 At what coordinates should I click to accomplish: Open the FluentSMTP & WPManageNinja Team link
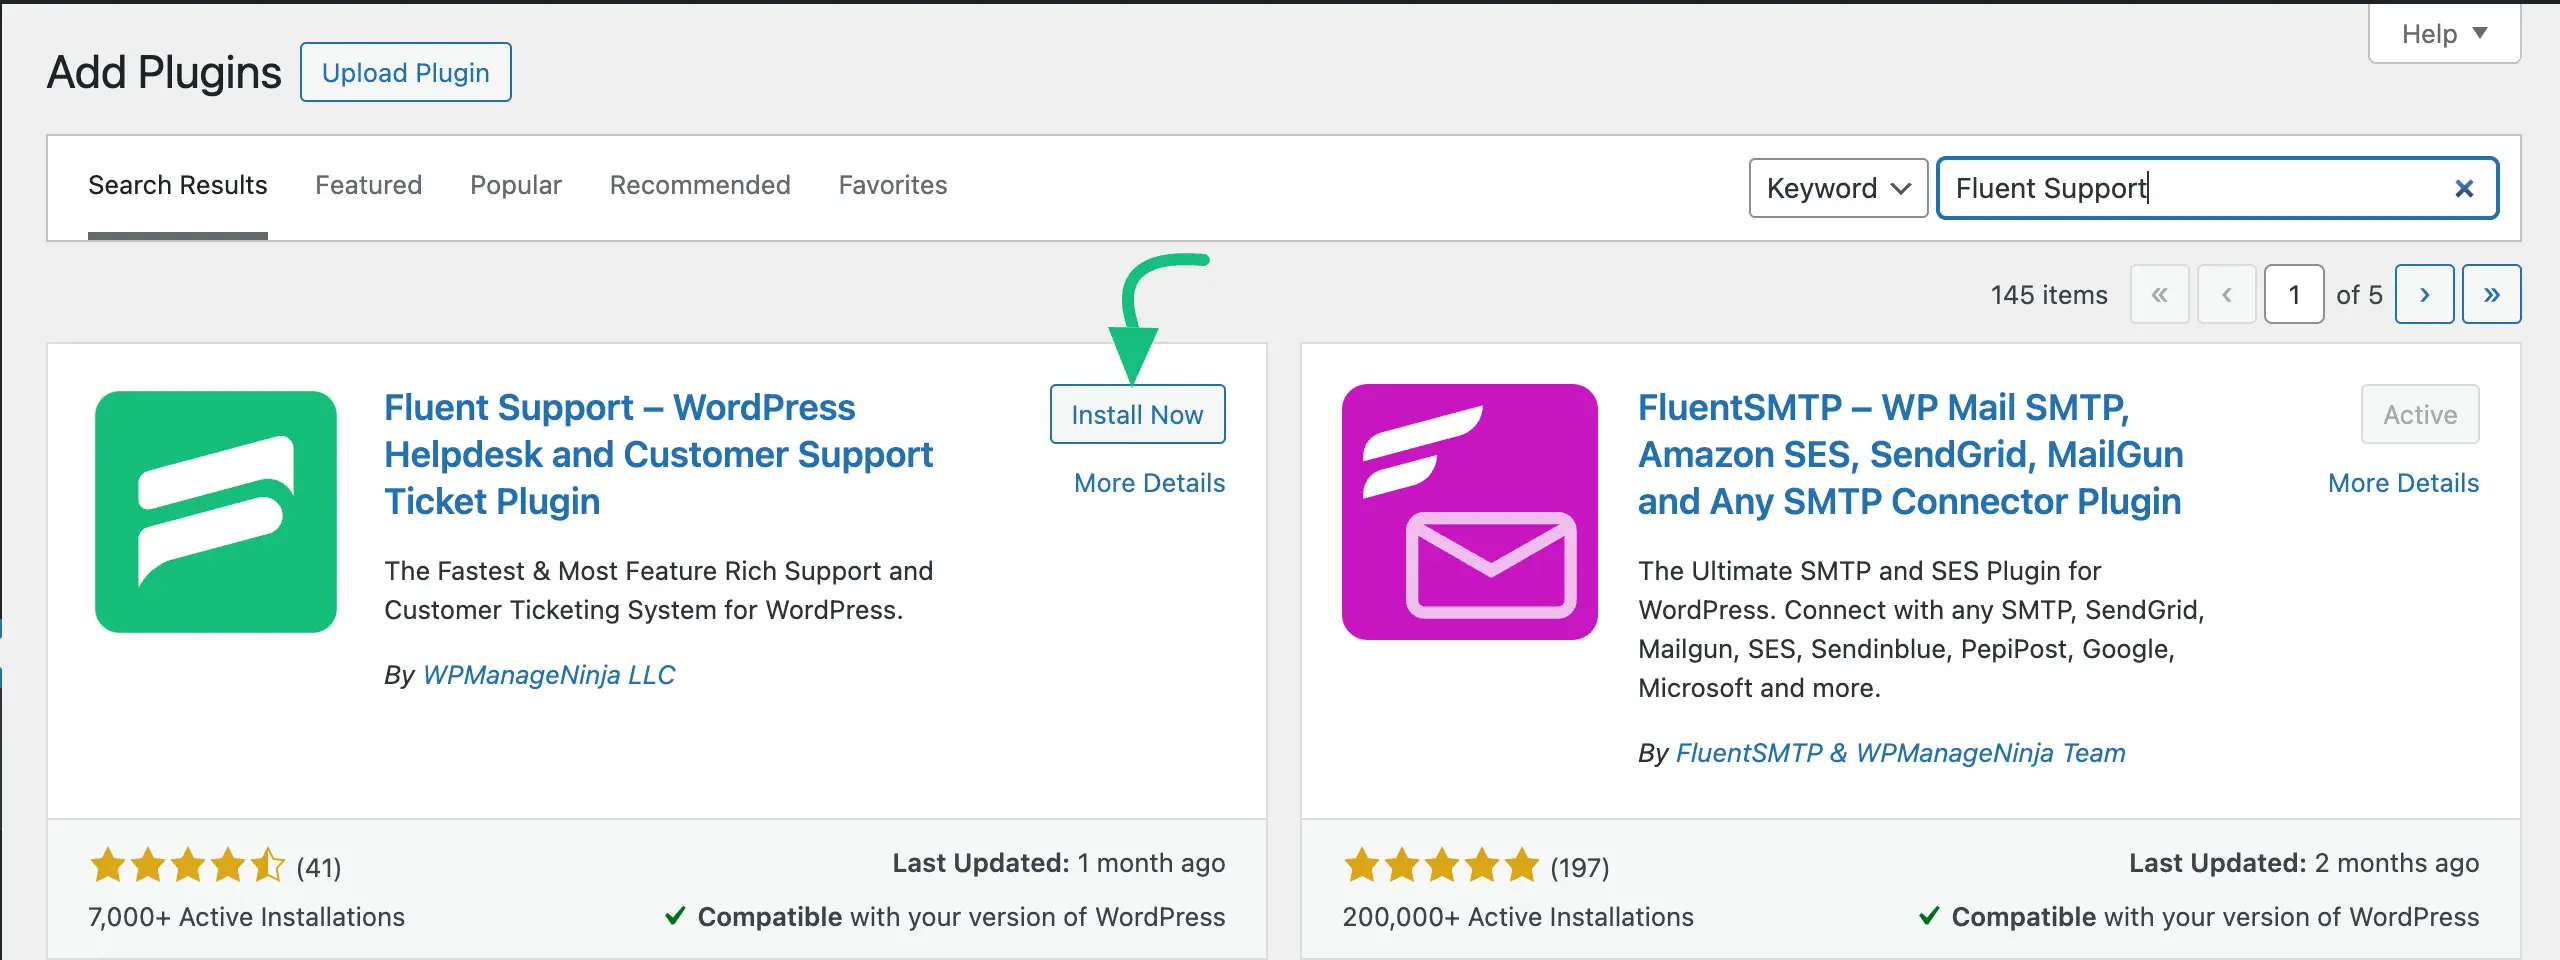(x=1900, y=753)
